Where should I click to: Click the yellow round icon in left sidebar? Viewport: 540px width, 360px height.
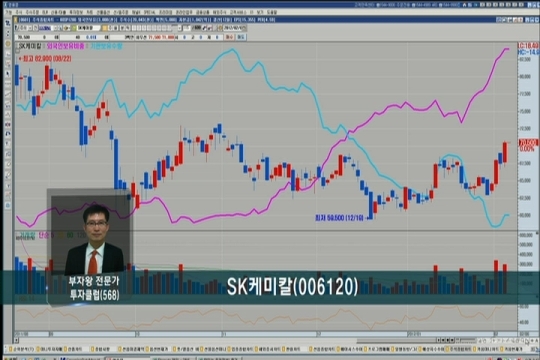coord(8,44)
